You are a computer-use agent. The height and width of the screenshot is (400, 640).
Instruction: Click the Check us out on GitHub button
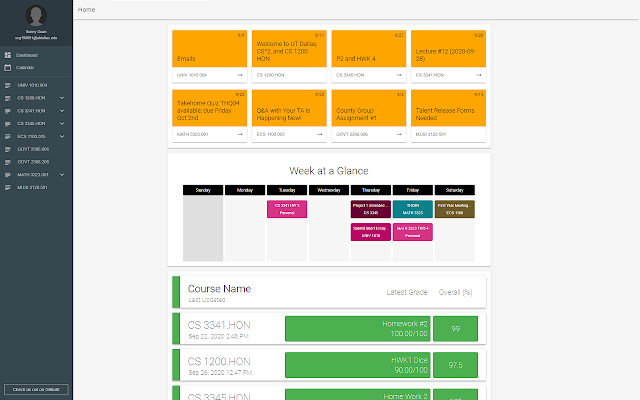(36, 389)
